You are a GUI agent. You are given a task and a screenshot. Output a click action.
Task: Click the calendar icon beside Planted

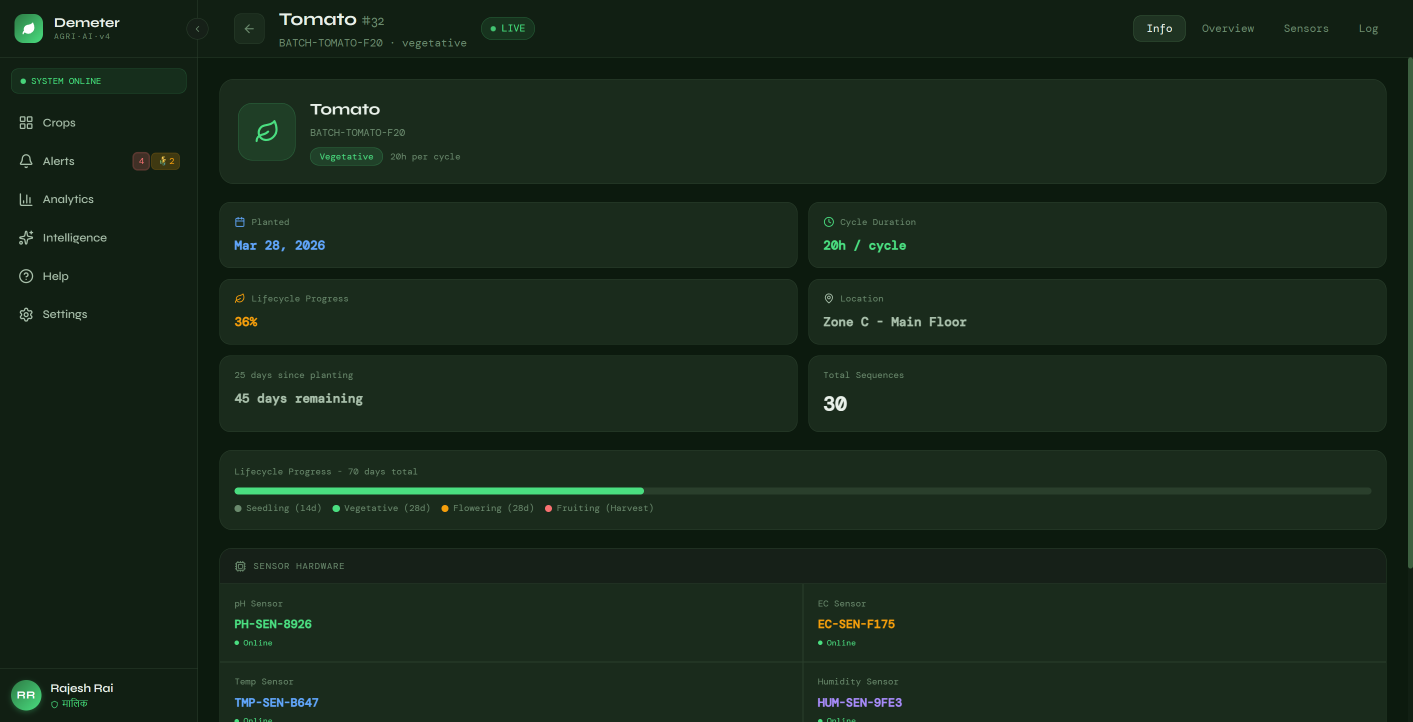pos(240,222)
